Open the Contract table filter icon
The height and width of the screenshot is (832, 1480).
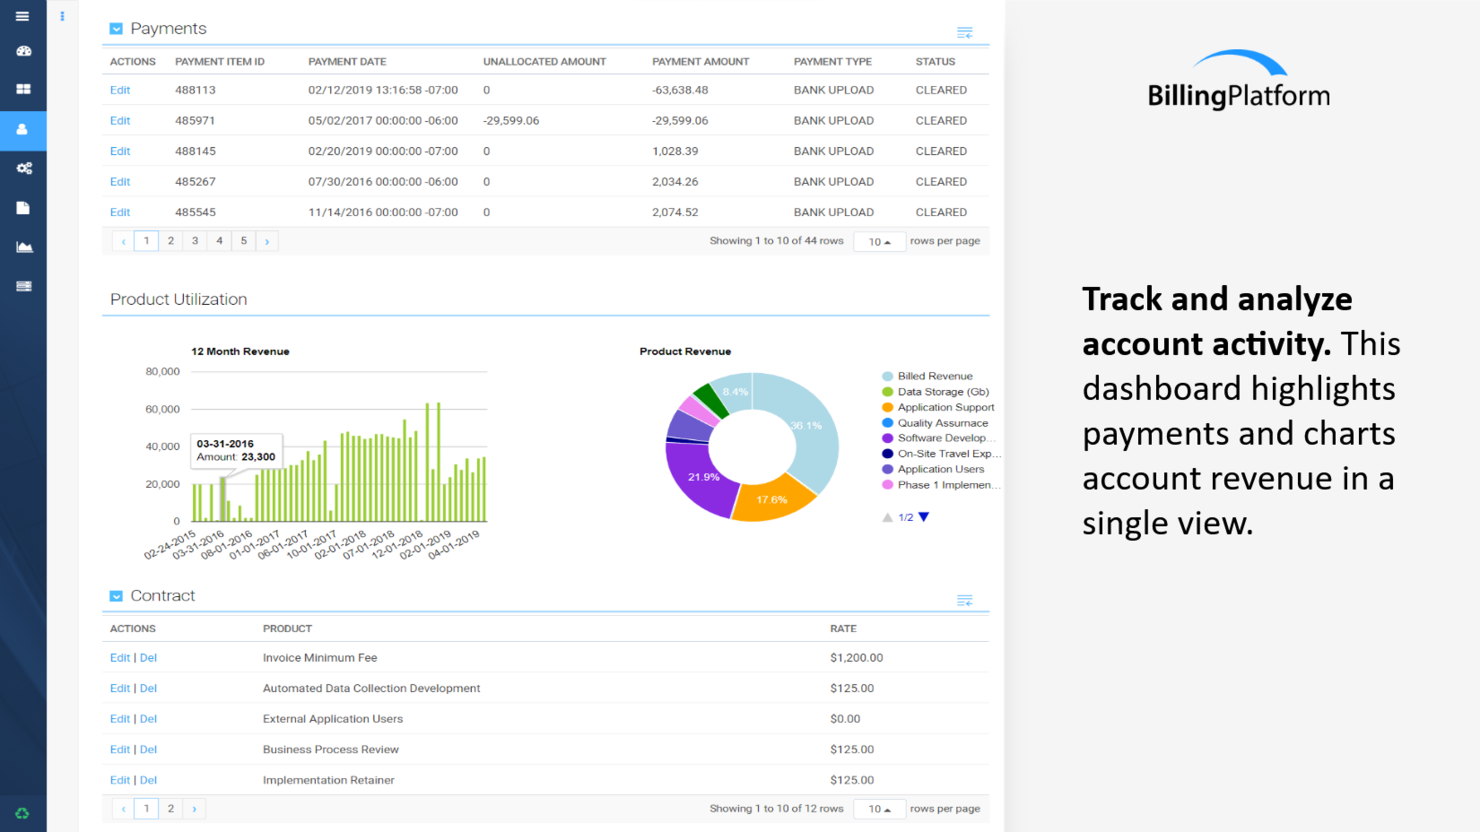coord(964,600)
